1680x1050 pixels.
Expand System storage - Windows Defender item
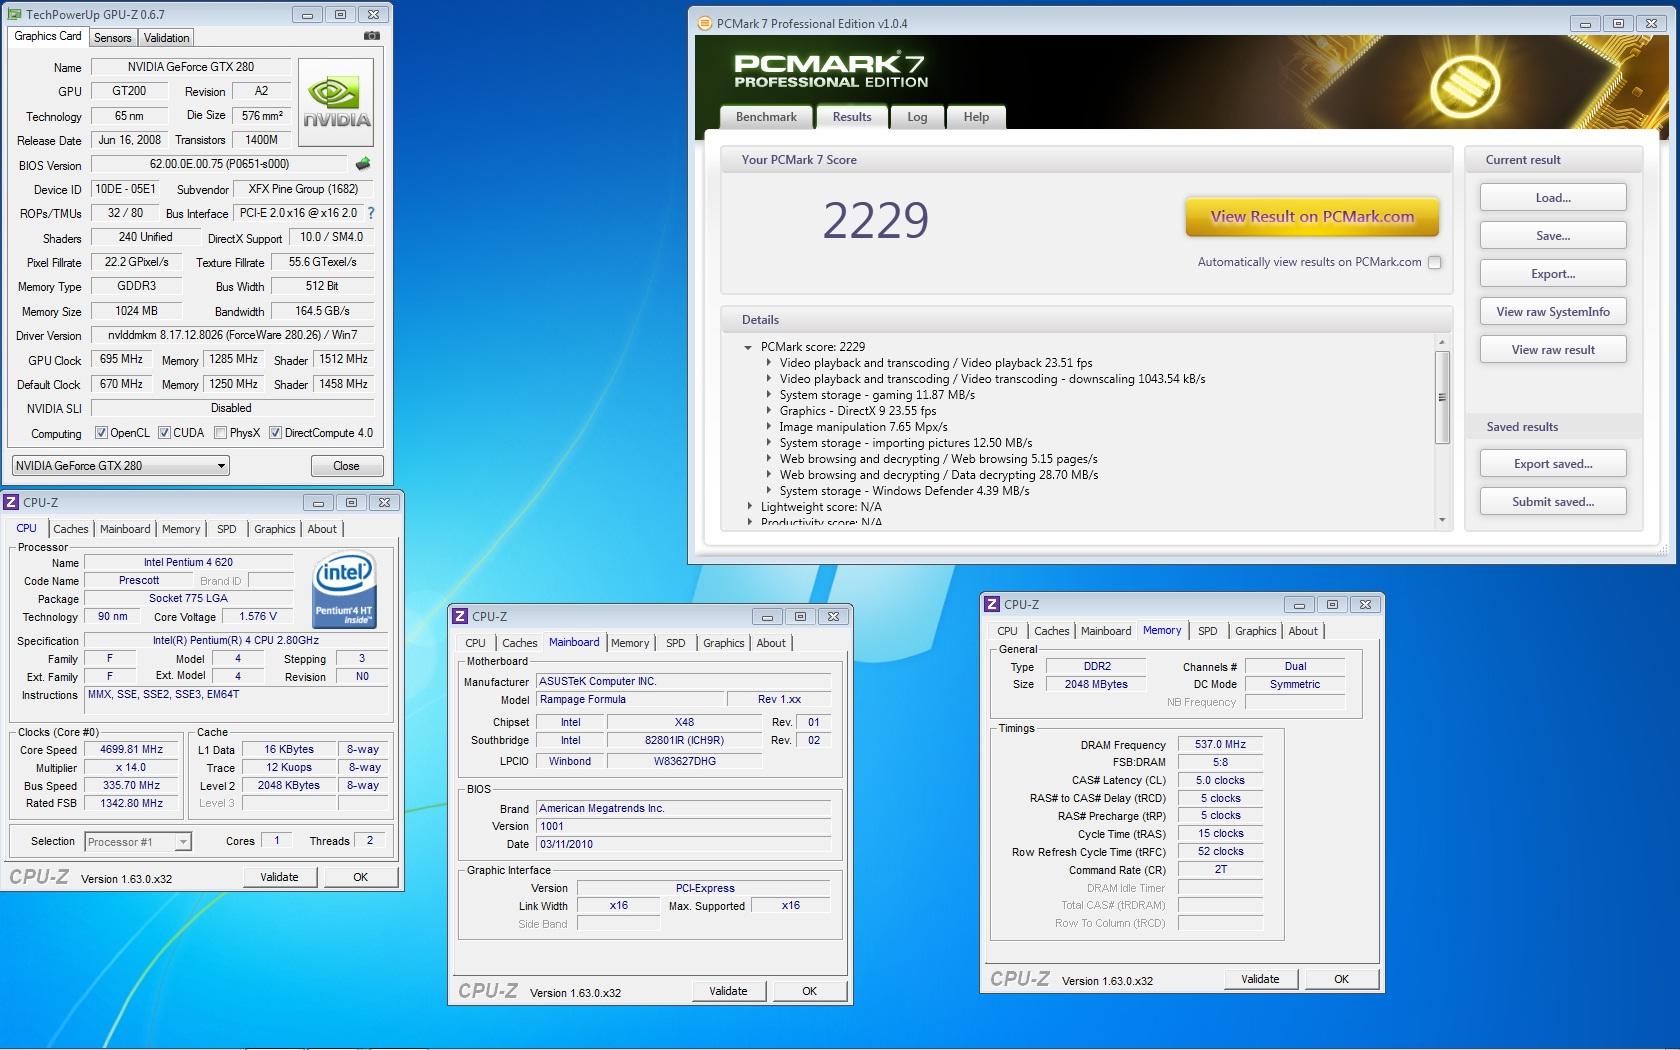click(768, 491)
